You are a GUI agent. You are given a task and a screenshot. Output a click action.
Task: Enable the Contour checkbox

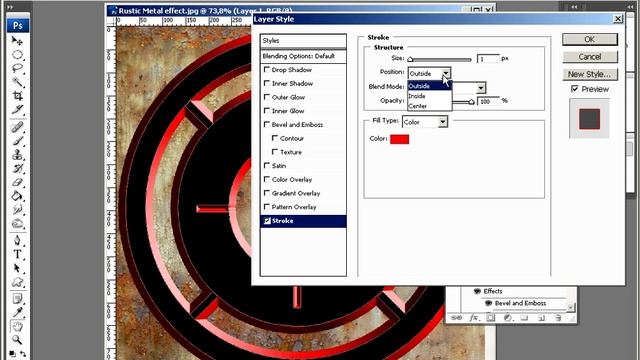275,138
